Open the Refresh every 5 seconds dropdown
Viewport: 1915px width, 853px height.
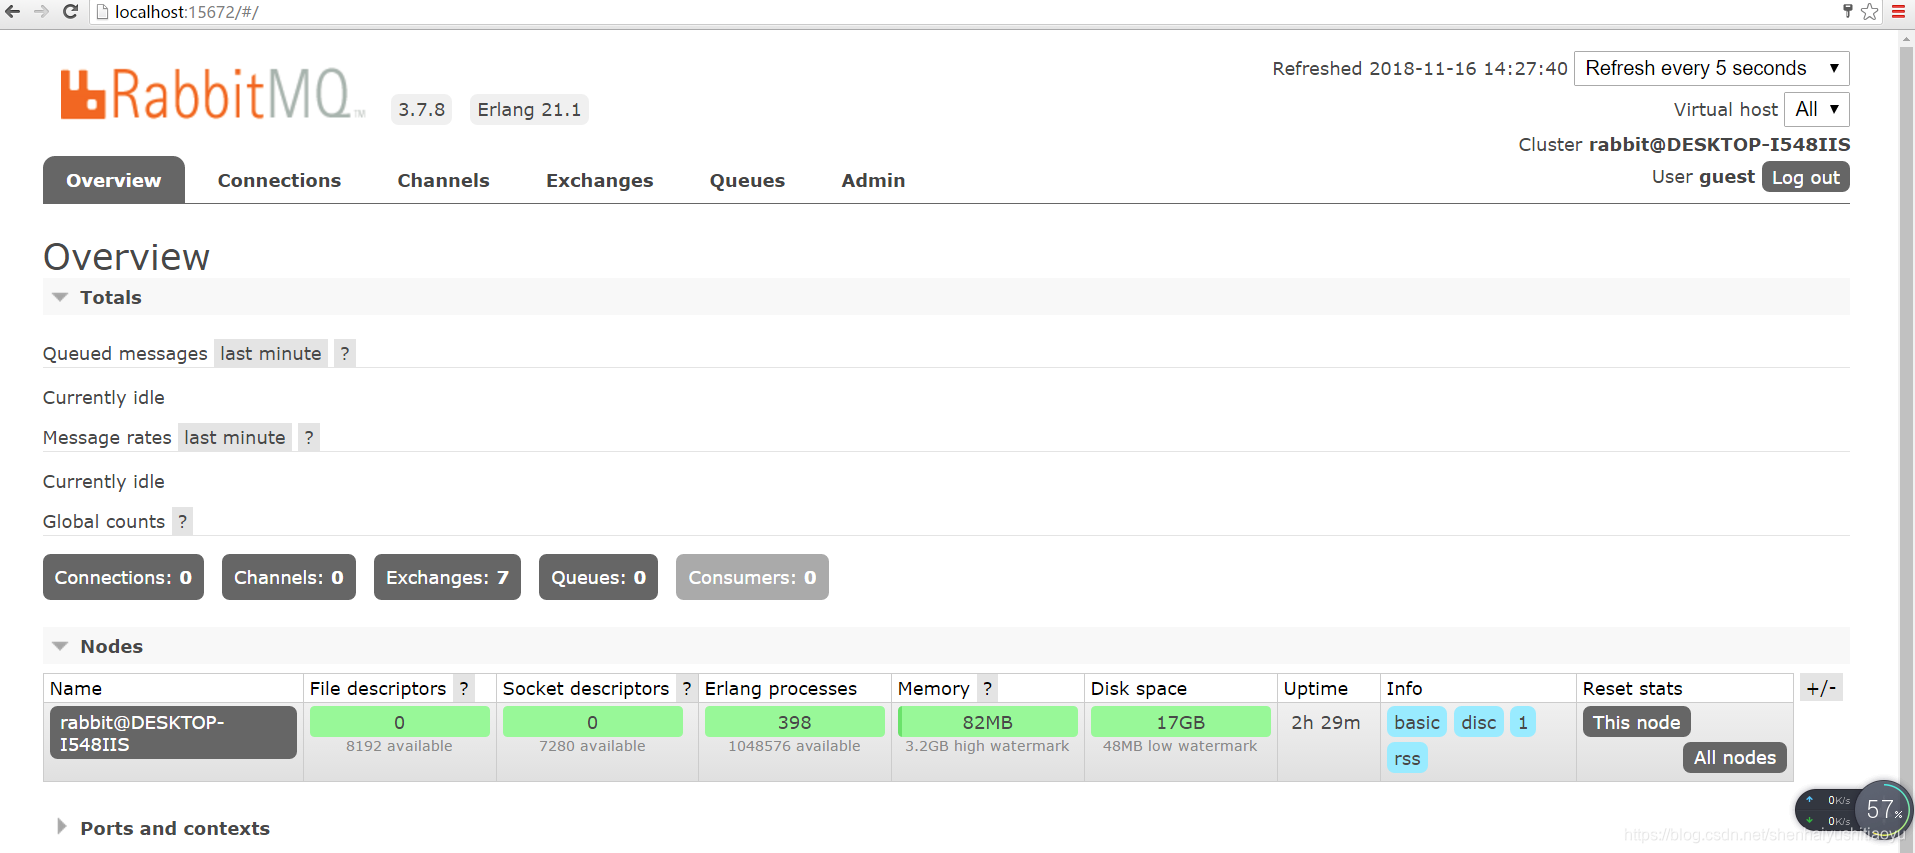[1711, 68]
